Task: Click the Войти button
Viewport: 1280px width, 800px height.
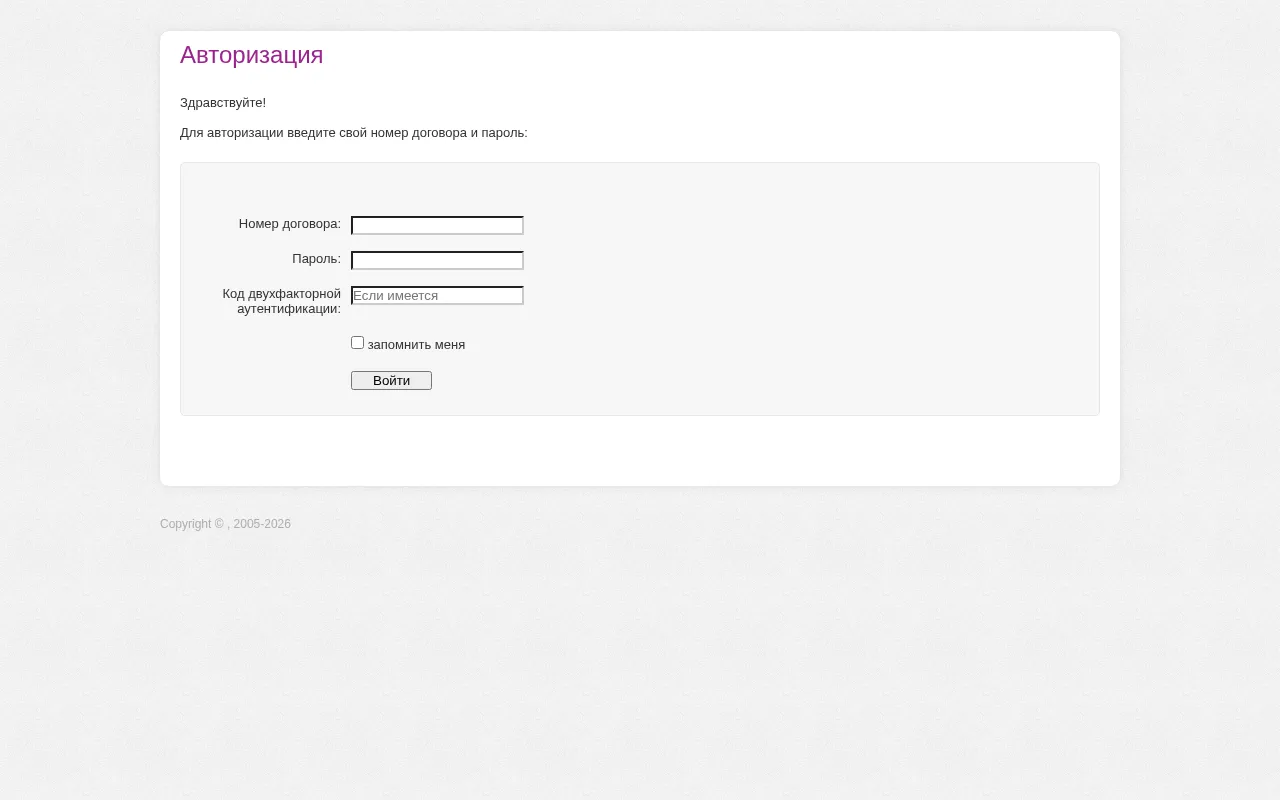Action: (391, 380)
